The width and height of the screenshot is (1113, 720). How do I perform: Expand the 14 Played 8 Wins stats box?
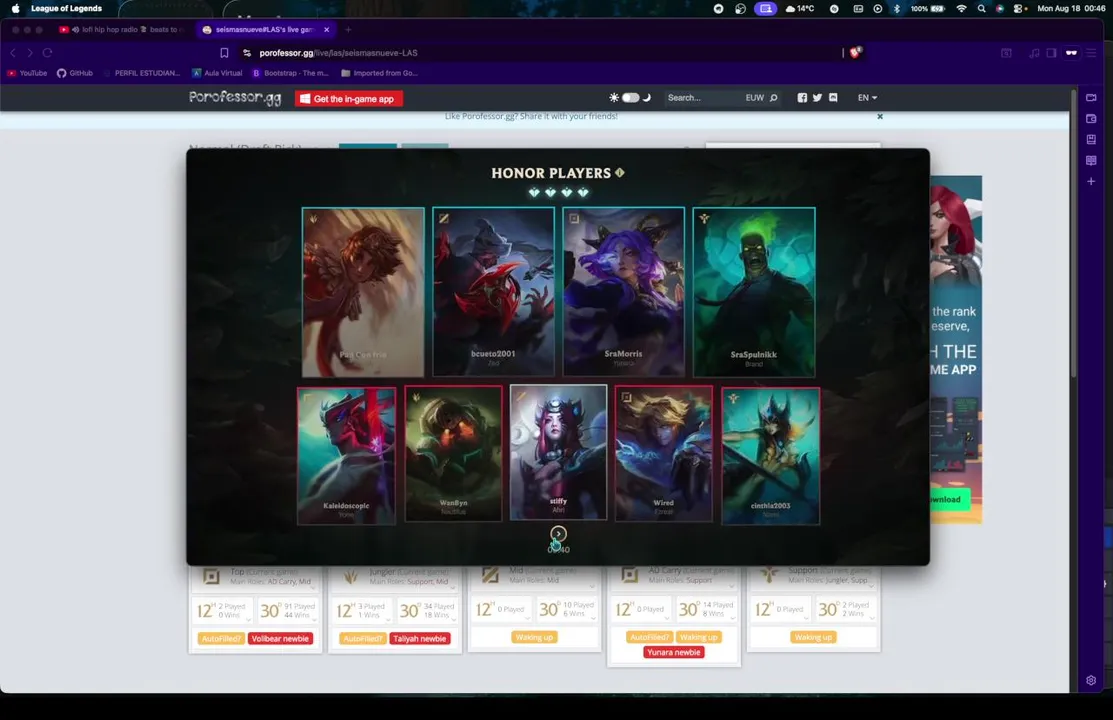click(706, 609)
